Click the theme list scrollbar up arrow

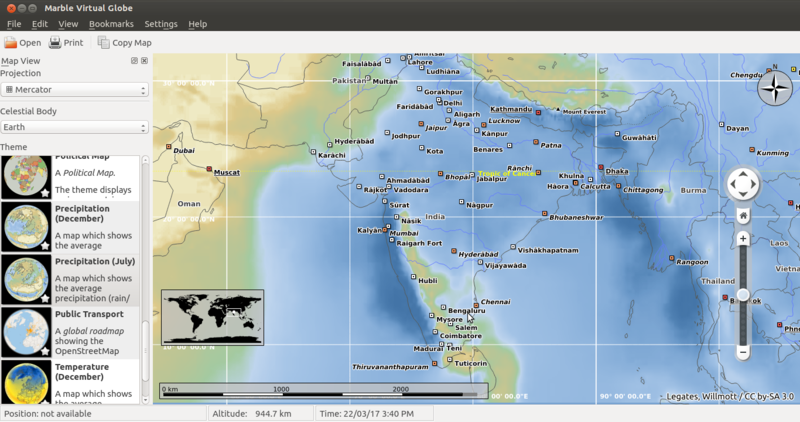point(145,160)
